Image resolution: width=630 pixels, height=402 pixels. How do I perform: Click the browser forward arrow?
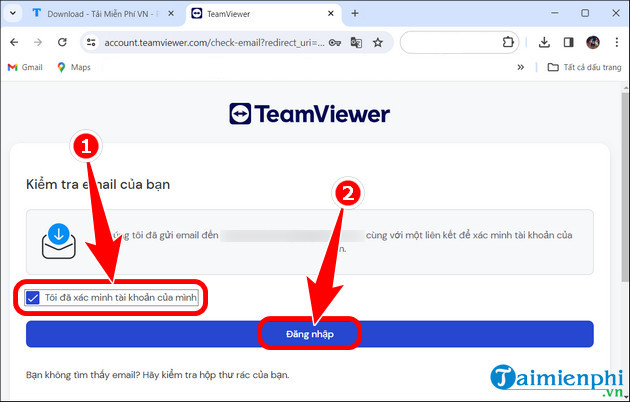coord(38,42)
